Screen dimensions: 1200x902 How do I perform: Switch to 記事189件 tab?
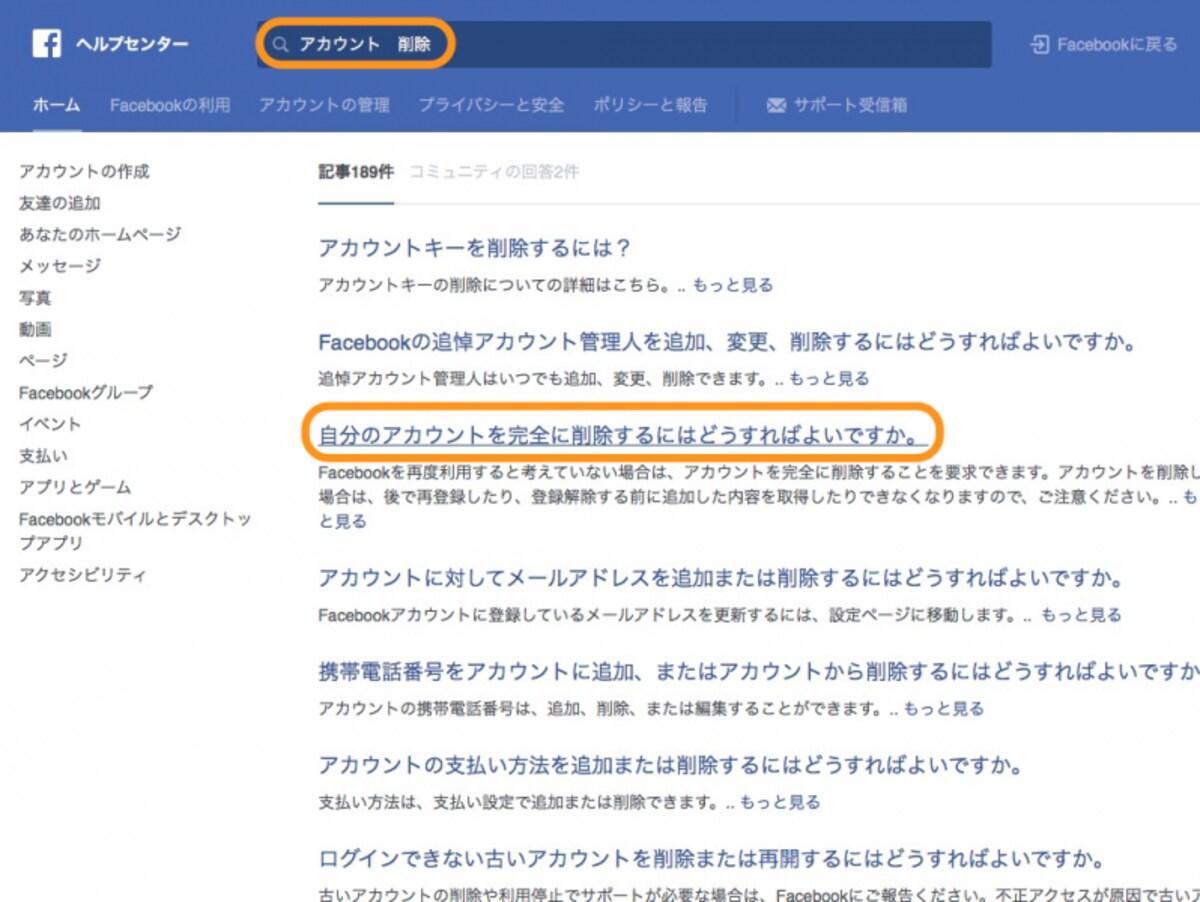356,172
